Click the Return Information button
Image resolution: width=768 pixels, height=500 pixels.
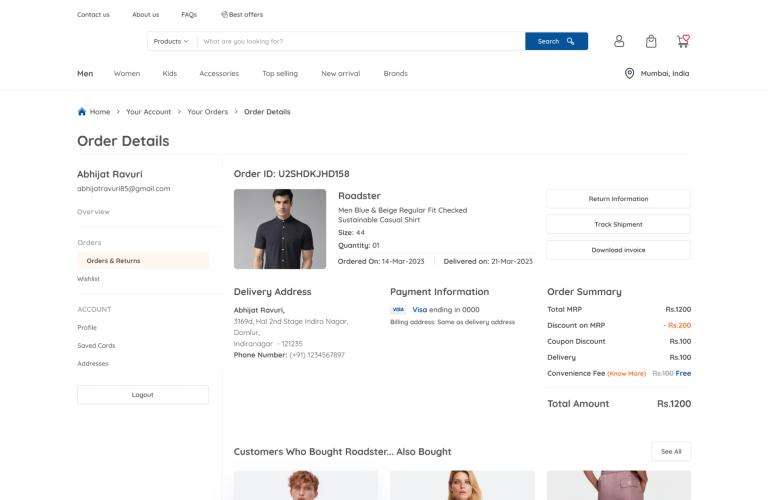(x=618, y=199)
